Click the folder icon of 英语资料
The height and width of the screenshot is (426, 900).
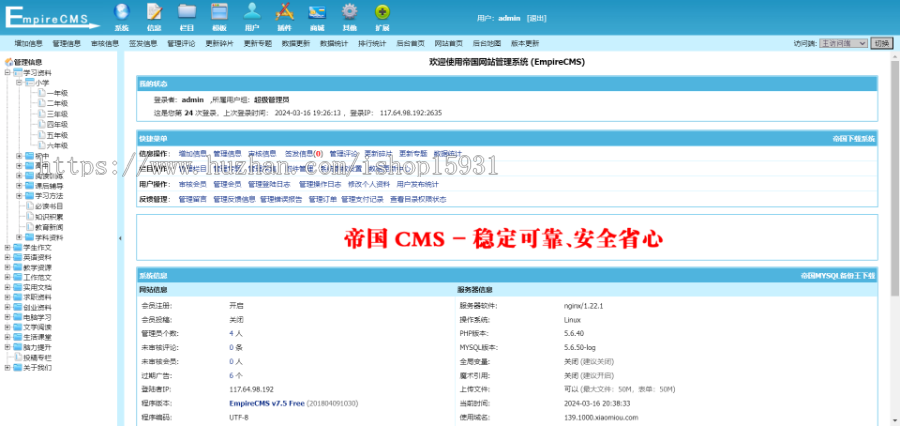pos(18,258)
